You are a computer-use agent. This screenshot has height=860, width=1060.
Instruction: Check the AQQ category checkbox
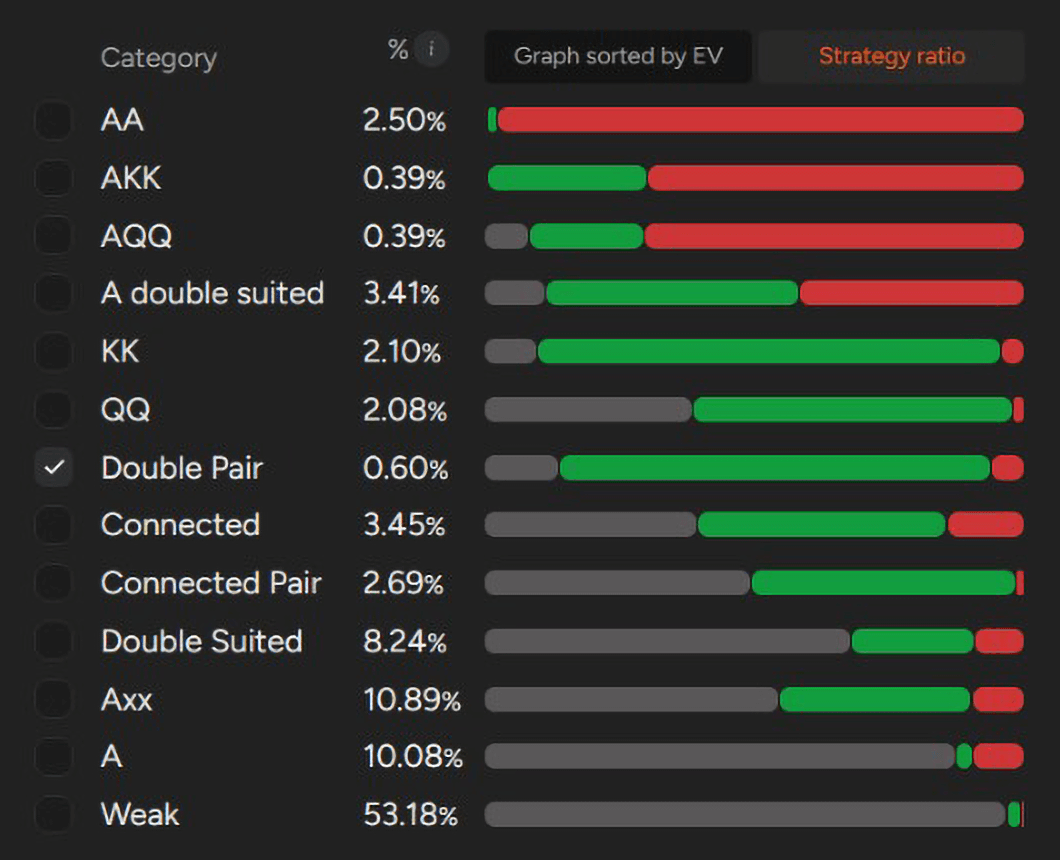pyautogui.click(x=53, y=236)
